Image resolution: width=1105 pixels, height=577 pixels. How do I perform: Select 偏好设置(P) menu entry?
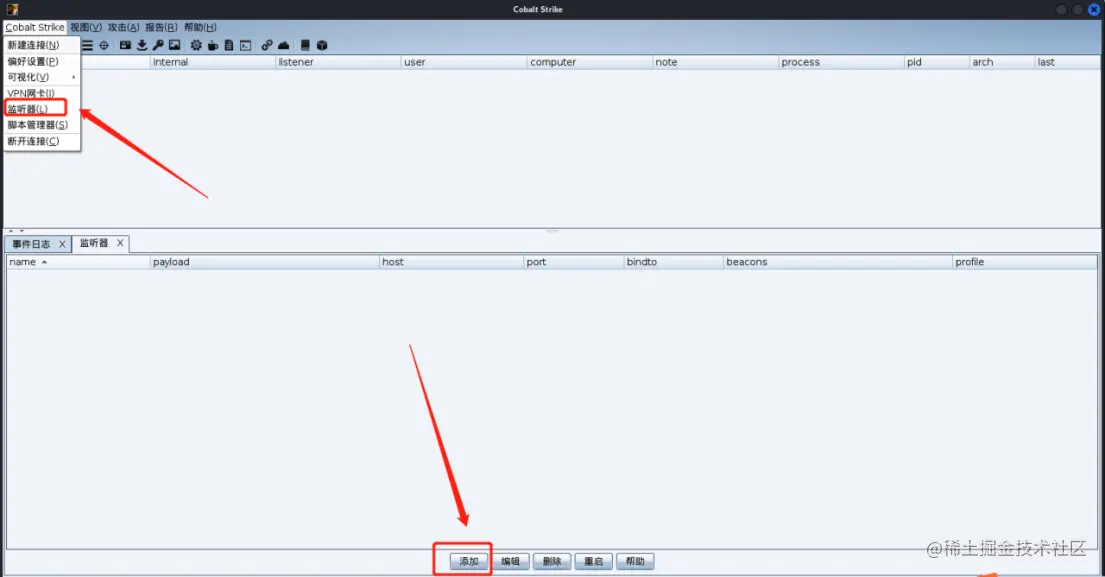[42, 61]
